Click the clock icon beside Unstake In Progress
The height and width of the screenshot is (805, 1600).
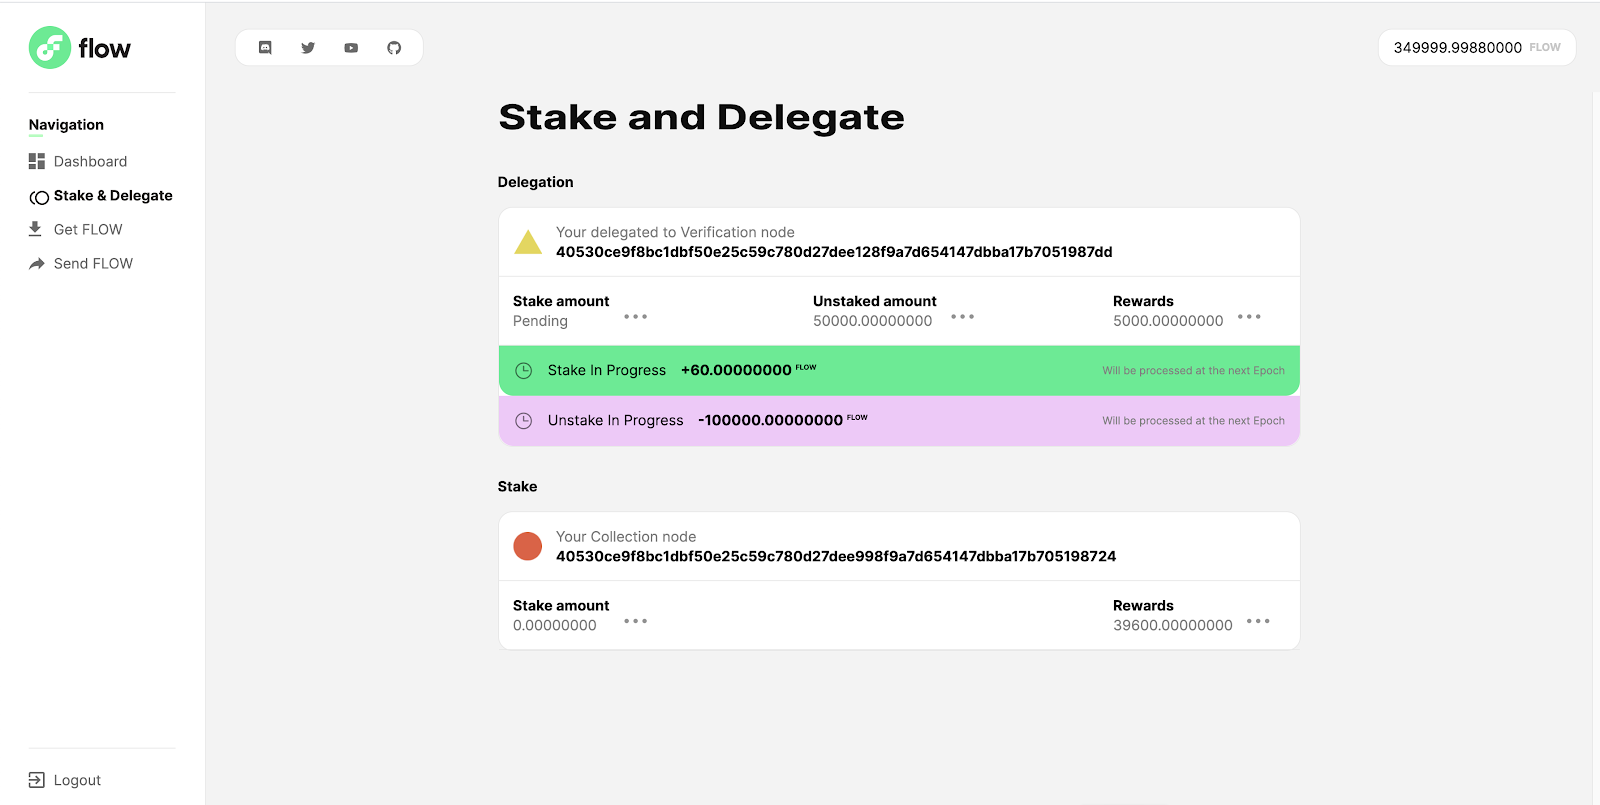point(523,421)
